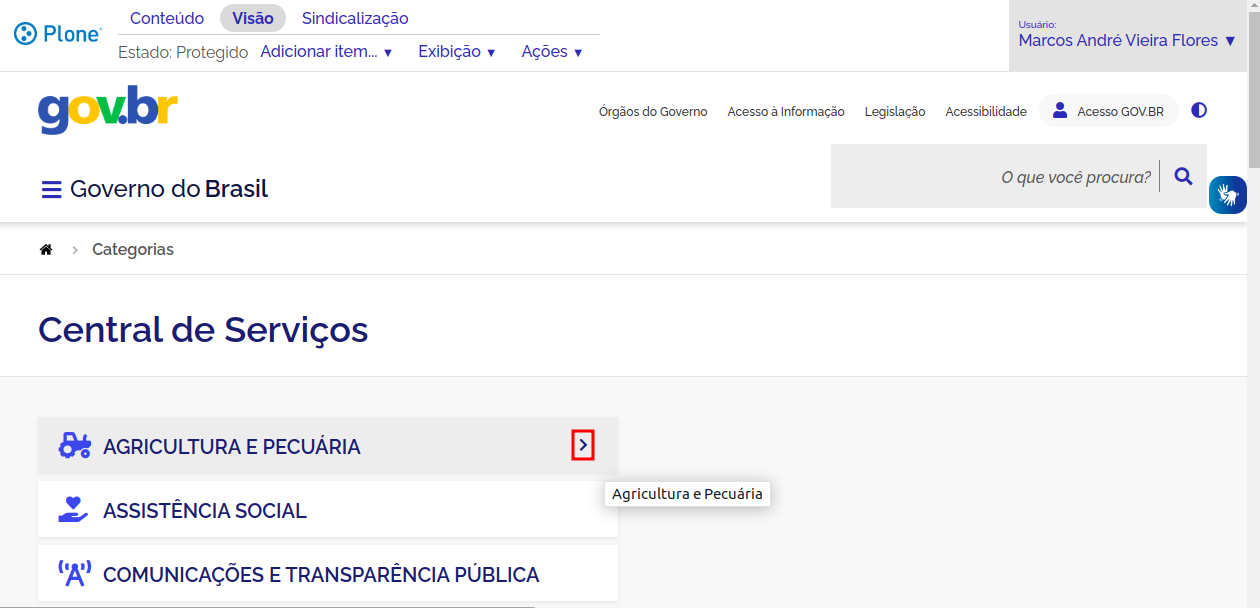Switch to the Sindicalização tab
Image resolution: width=1260 pixels, height=608 pixels.
(355, 18)
